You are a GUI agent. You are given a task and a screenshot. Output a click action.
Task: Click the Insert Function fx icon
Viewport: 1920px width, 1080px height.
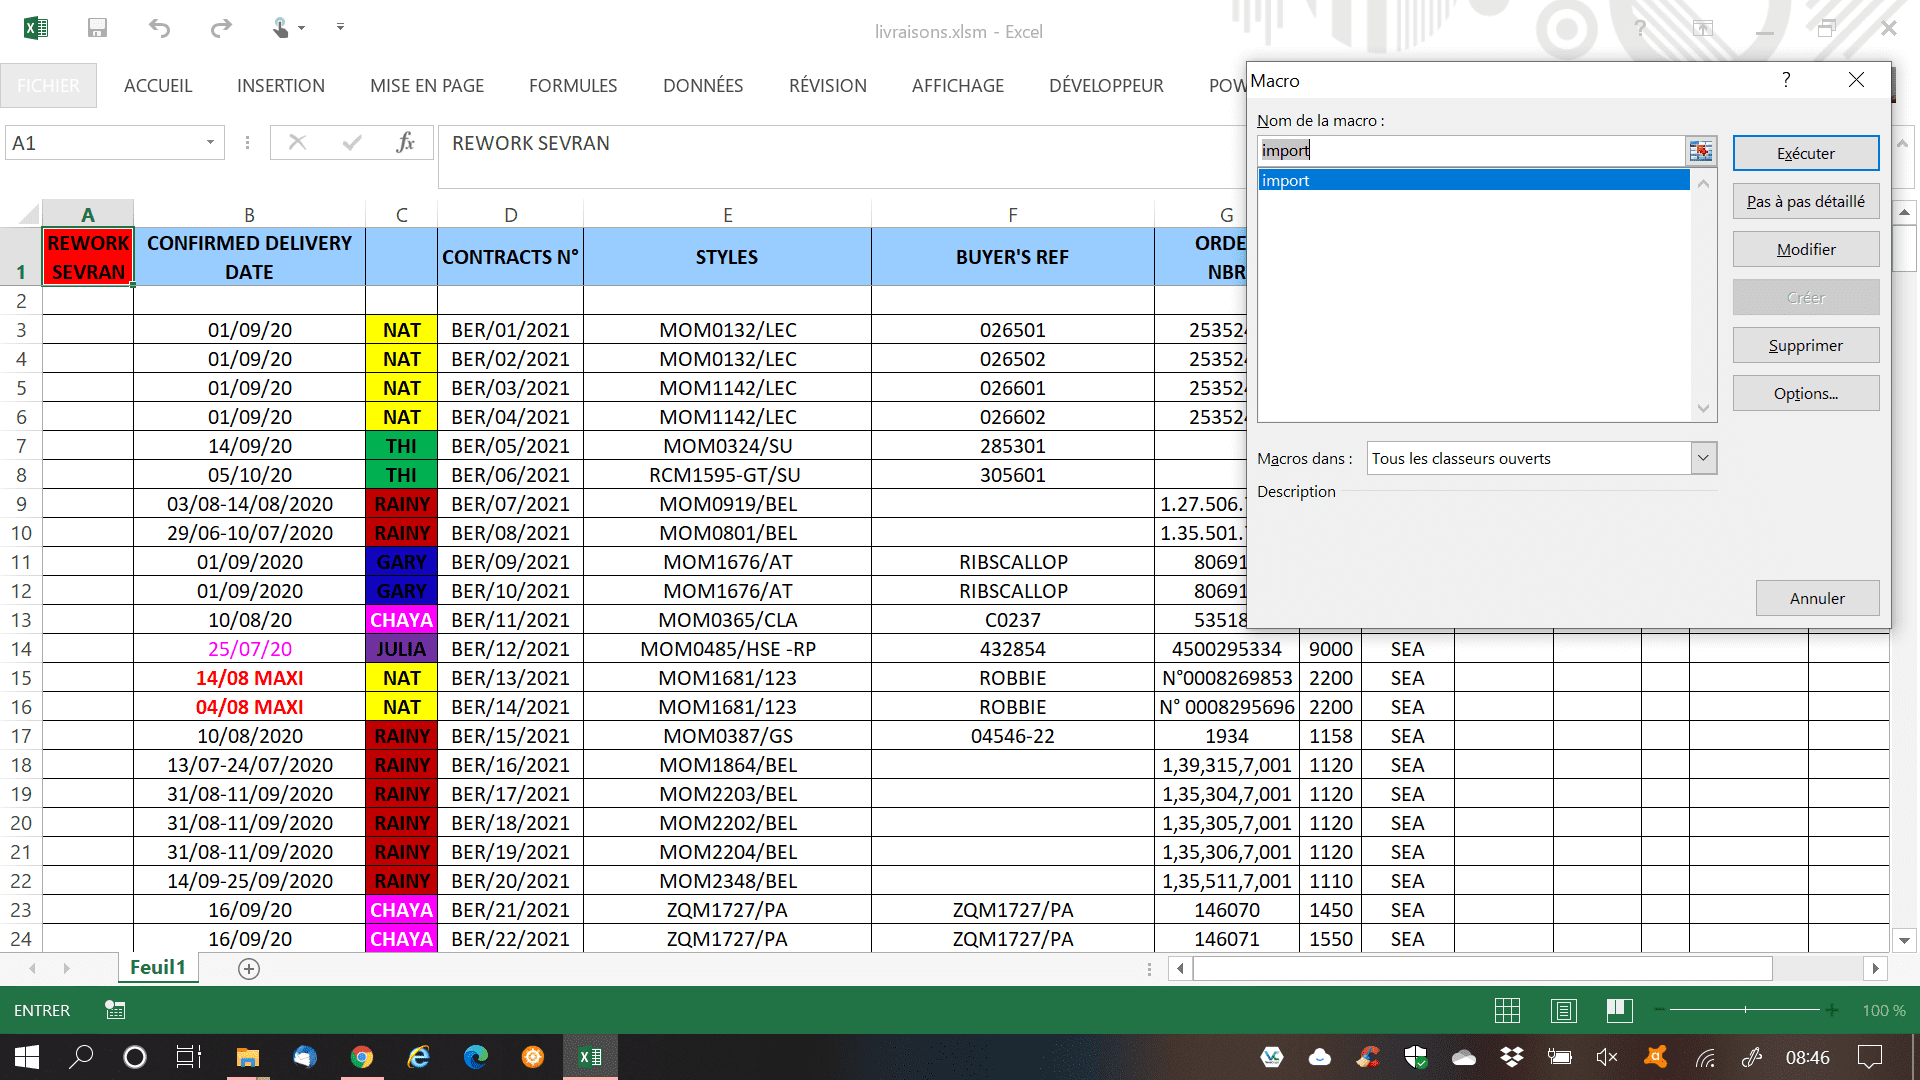pyautogui.click(x=405, y=143)
